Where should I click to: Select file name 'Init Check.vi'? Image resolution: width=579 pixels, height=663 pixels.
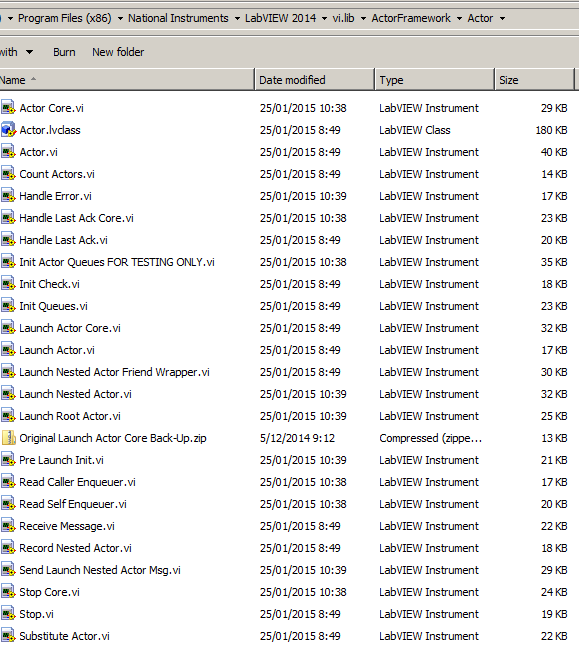[49, 284]
